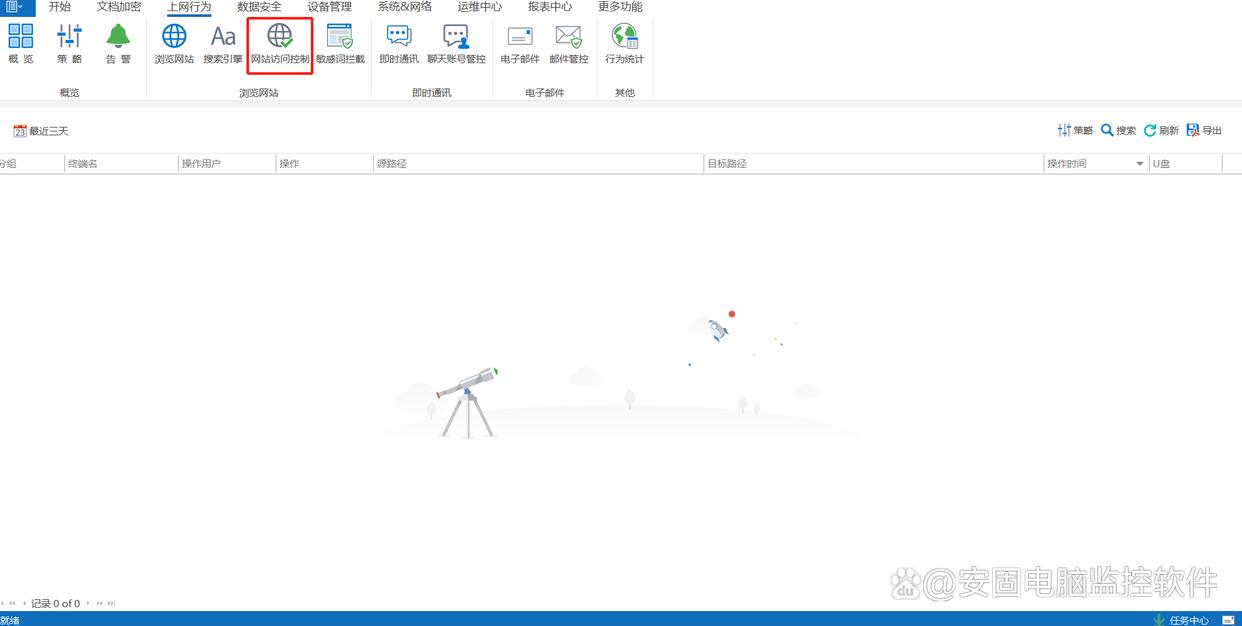
Task: Sort by 终端名 column header
Action: pos(120,163)
